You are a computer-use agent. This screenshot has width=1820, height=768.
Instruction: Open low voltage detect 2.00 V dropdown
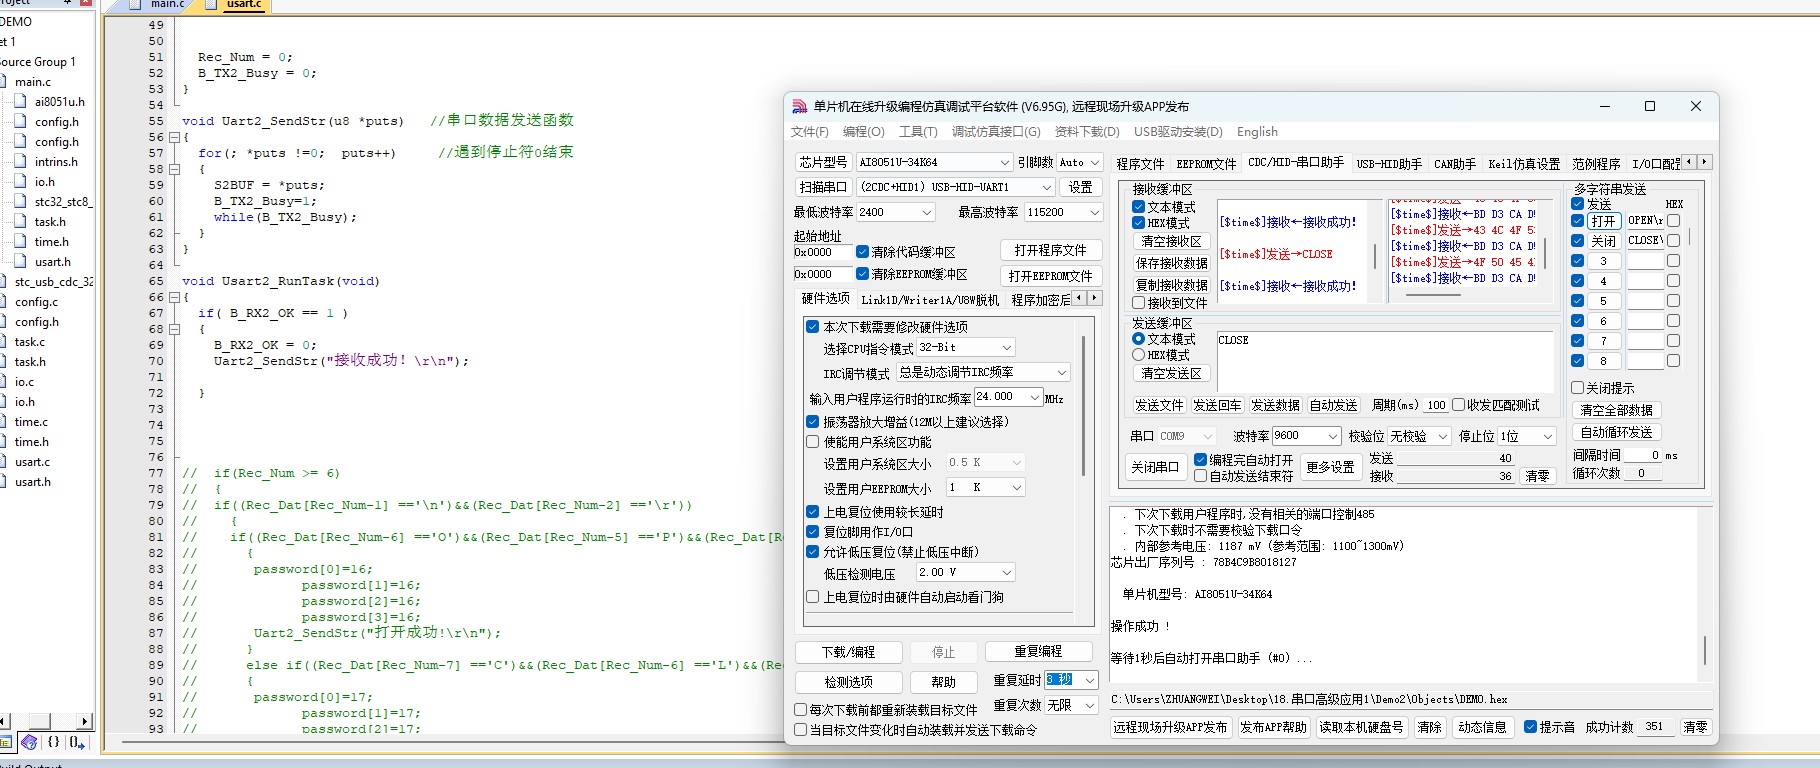(965, 572)
